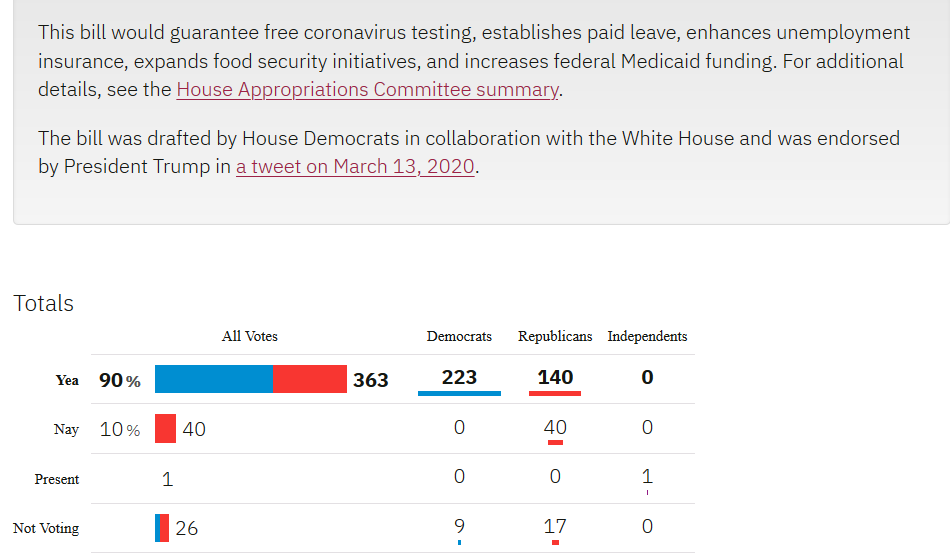Select the Independents column header

(x=647, y=336)
